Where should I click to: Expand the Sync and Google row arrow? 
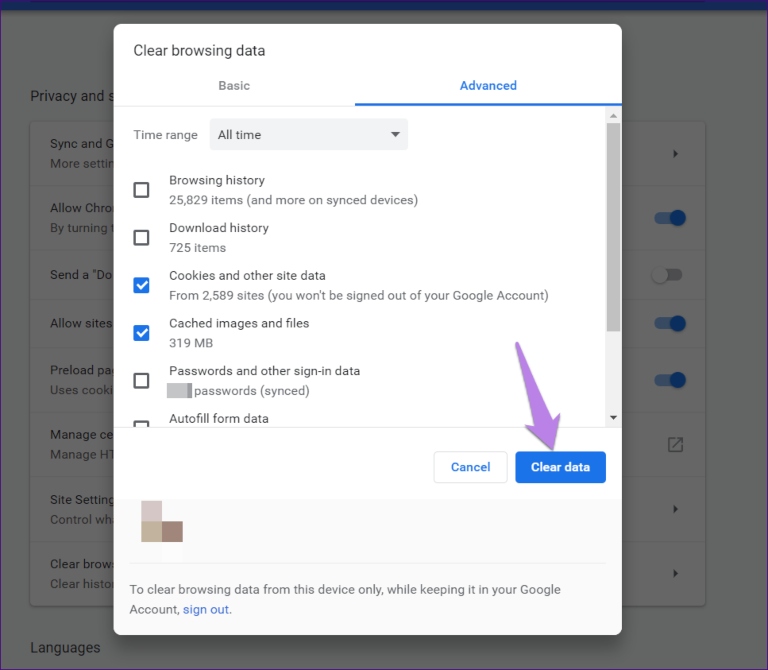click(675, 154)
